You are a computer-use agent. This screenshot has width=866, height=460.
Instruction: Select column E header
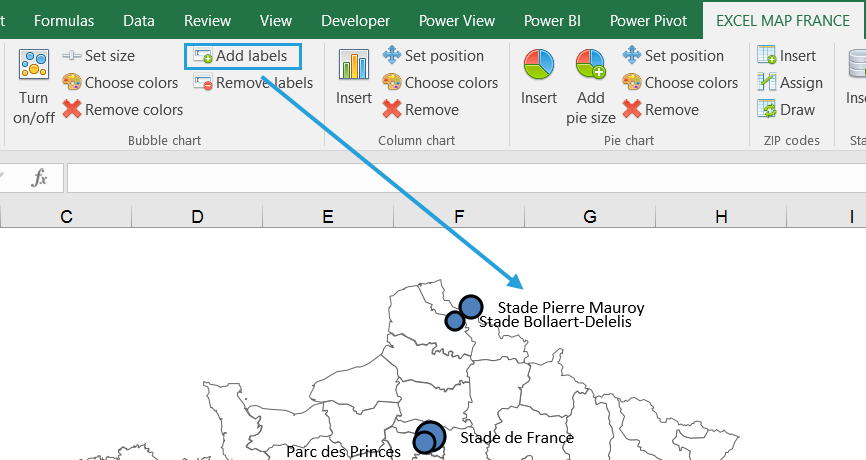[328, 216]
